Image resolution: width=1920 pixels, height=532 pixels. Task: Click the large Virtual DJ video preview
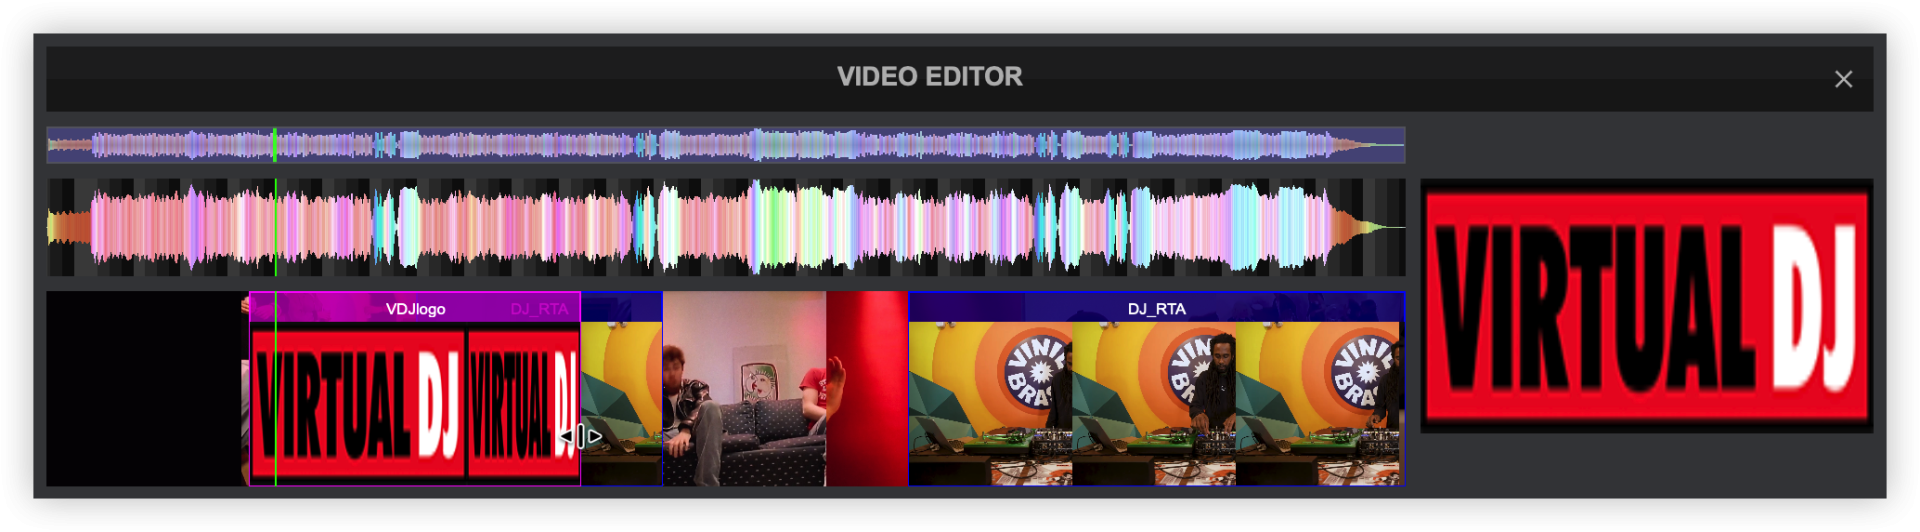[1646, 306]
